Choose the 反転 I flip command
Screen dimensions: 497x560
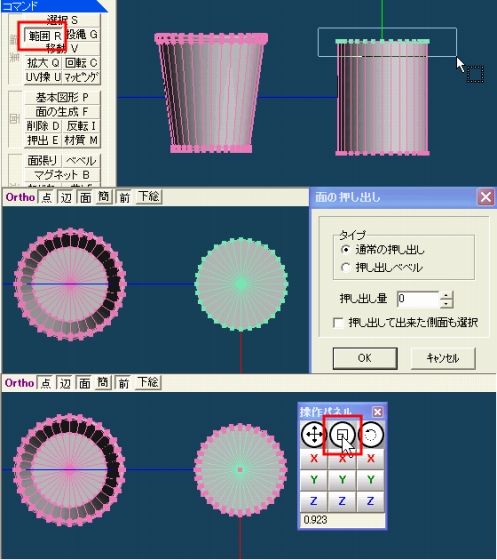pyautogui.click(x=81, y=126)
